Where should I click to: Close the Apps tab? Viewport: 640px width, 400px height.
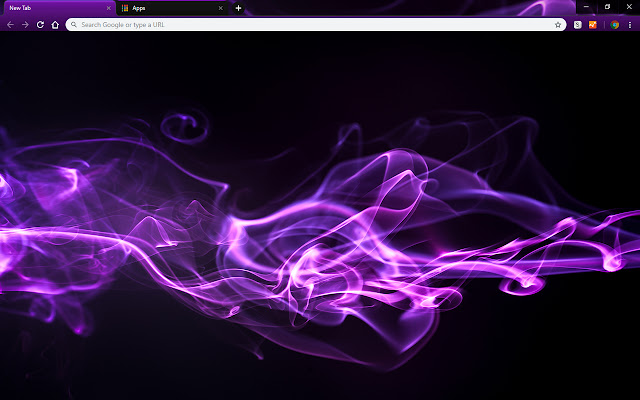pos(220,8)
